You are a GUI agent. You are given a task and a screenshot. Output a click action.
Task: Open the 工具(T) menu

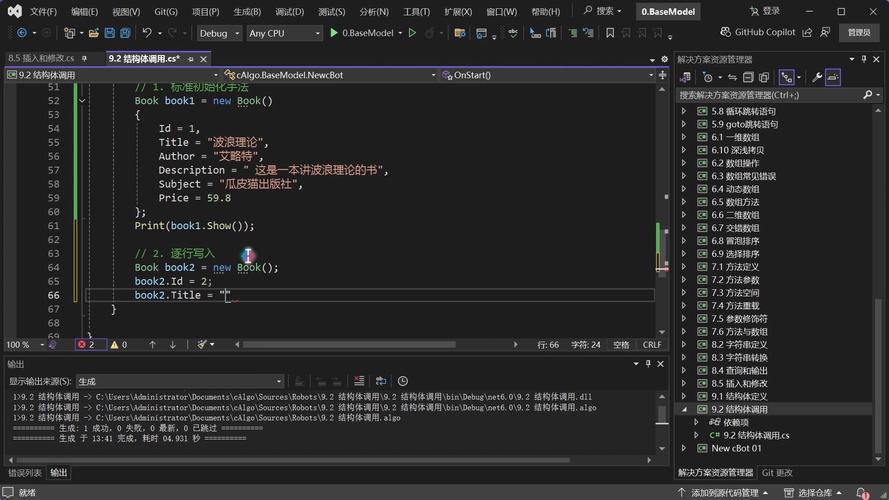click(416, 11)
